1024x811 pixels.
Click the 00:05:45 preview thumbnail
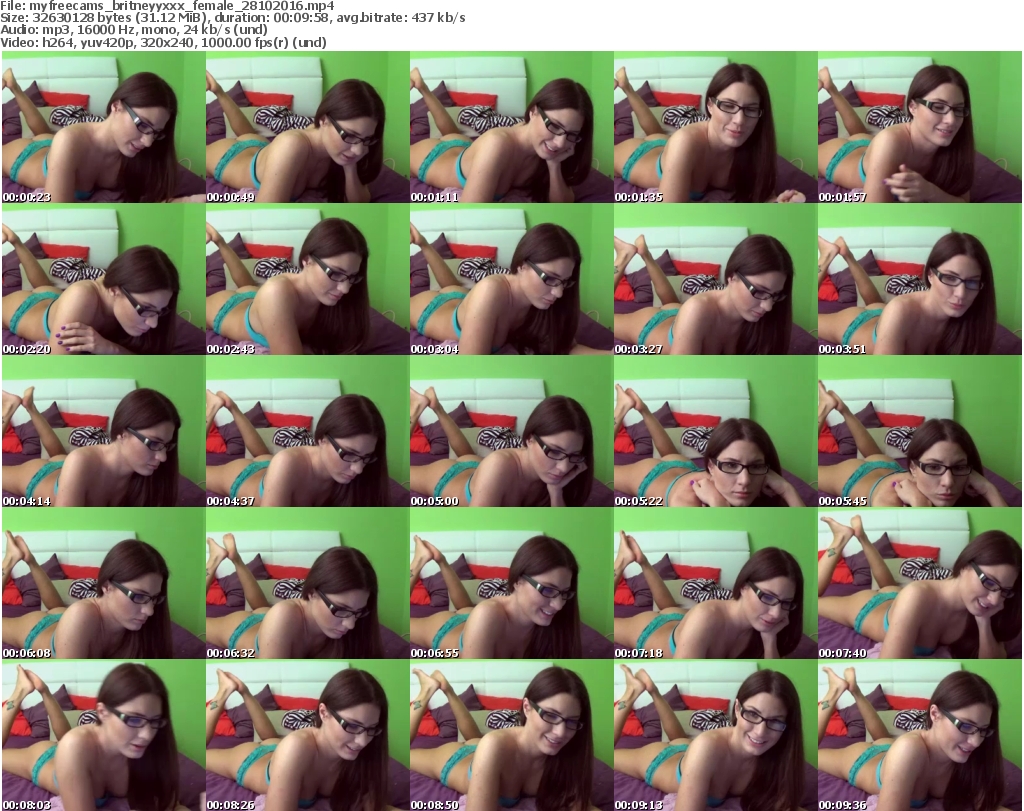click(x=920, y=431)
